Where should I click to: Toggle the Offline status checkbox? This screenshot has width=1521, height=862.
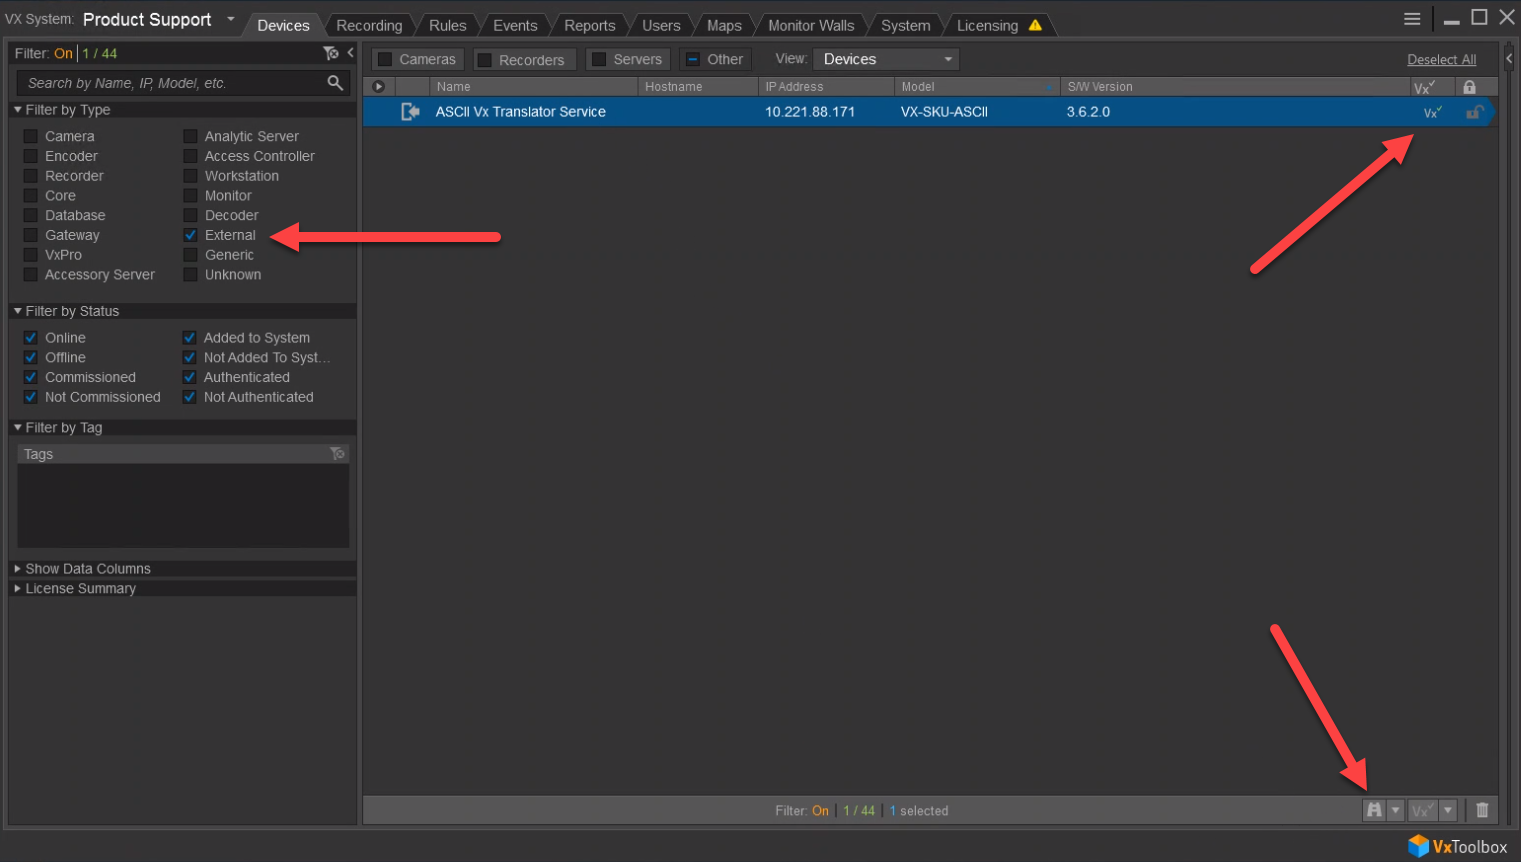(31, 357)
